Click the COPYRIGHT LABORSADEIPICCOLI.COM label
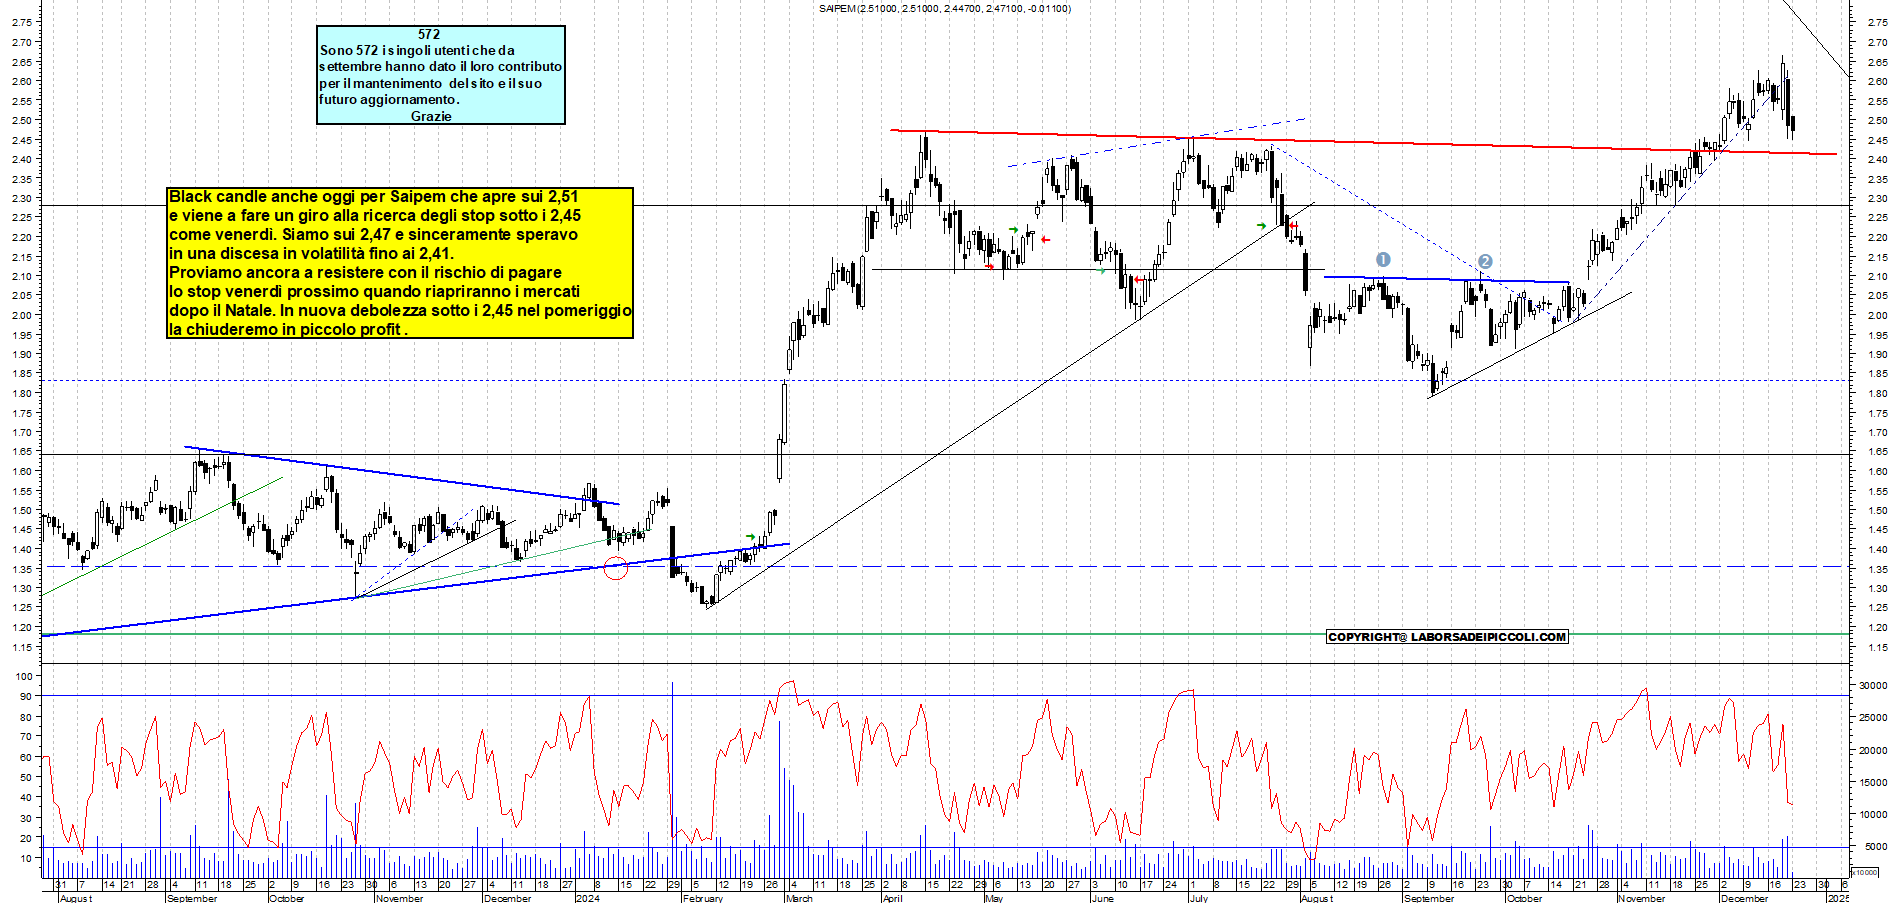This screenshot has width=1890, height=903. 1447,637
